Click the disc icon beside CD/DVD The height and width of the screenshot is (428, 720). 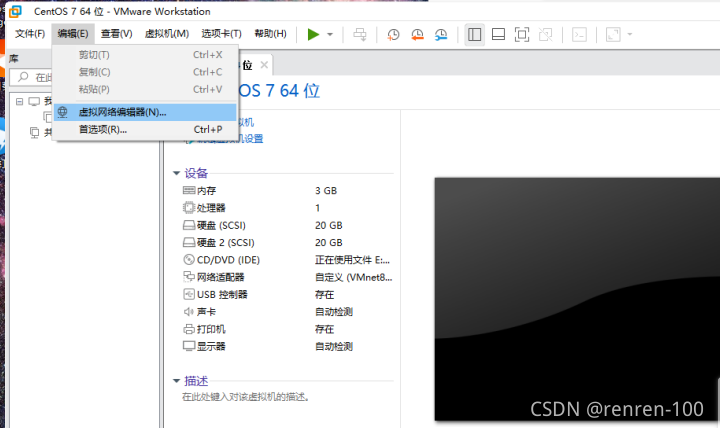tap(189, 259)
